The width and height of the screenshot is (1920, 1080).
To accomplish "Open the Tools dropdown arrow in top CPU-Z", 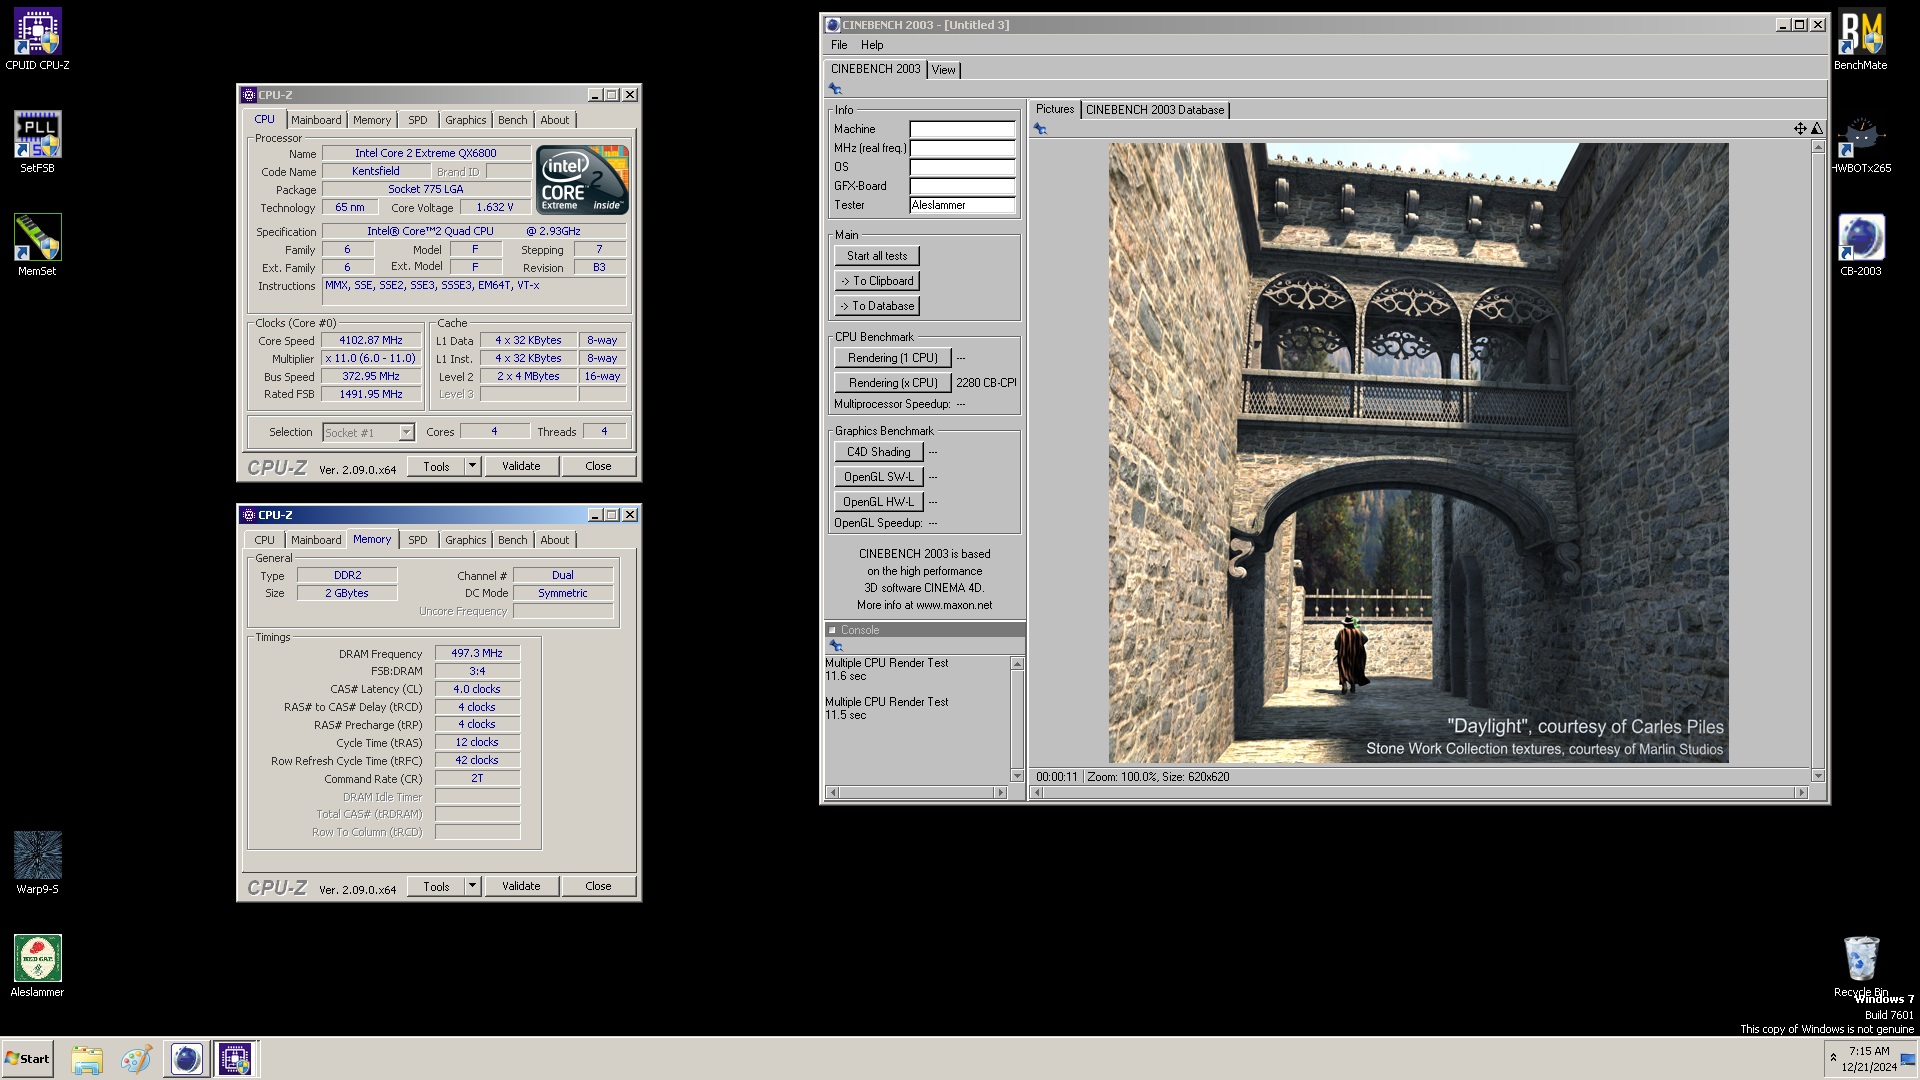I will (472, 466).
